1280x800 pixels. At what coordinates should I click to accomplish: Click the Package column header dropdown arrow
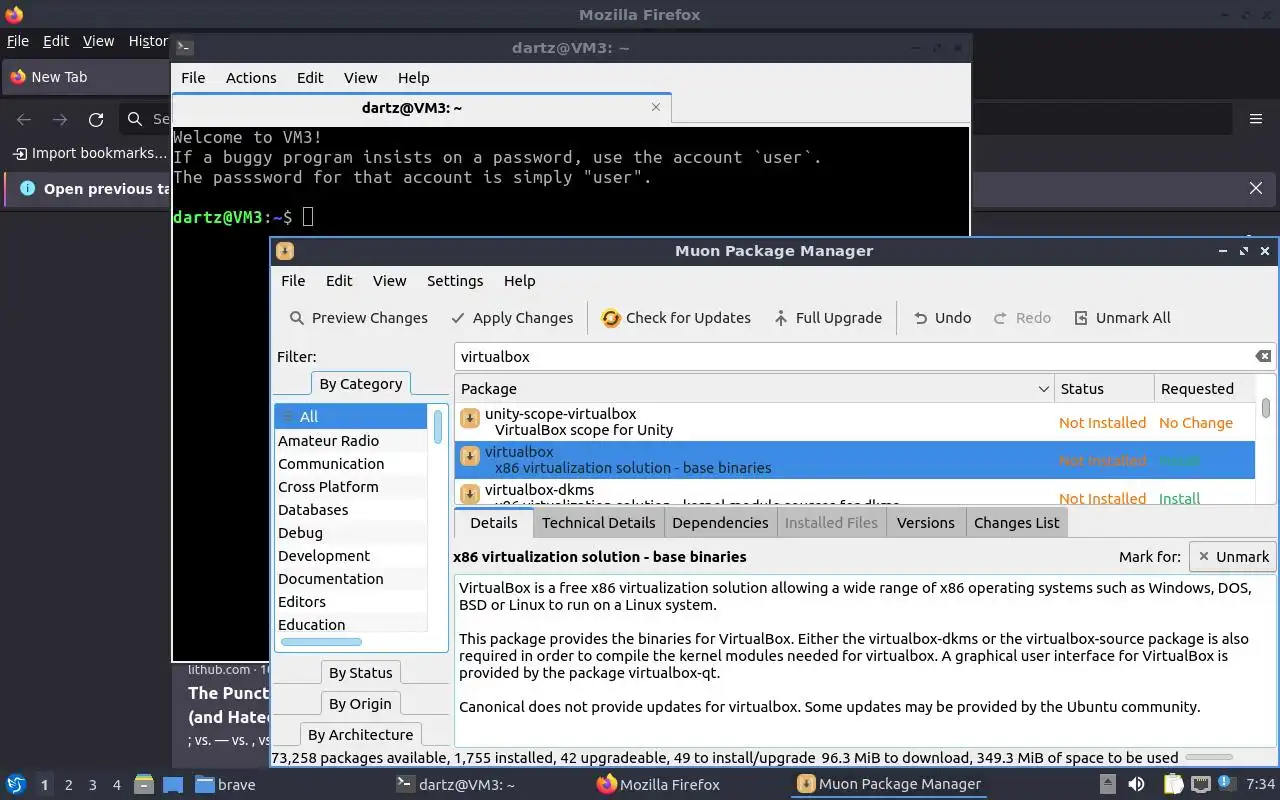pos(1043,389)
